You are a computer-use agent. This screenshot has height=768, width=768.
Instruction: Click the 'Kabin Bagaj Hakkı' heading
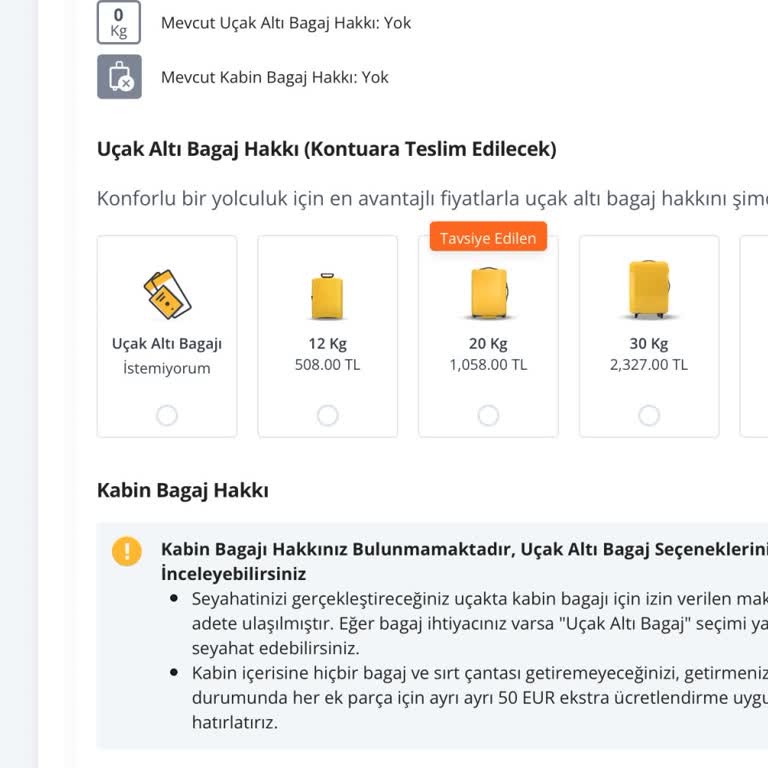183,490
